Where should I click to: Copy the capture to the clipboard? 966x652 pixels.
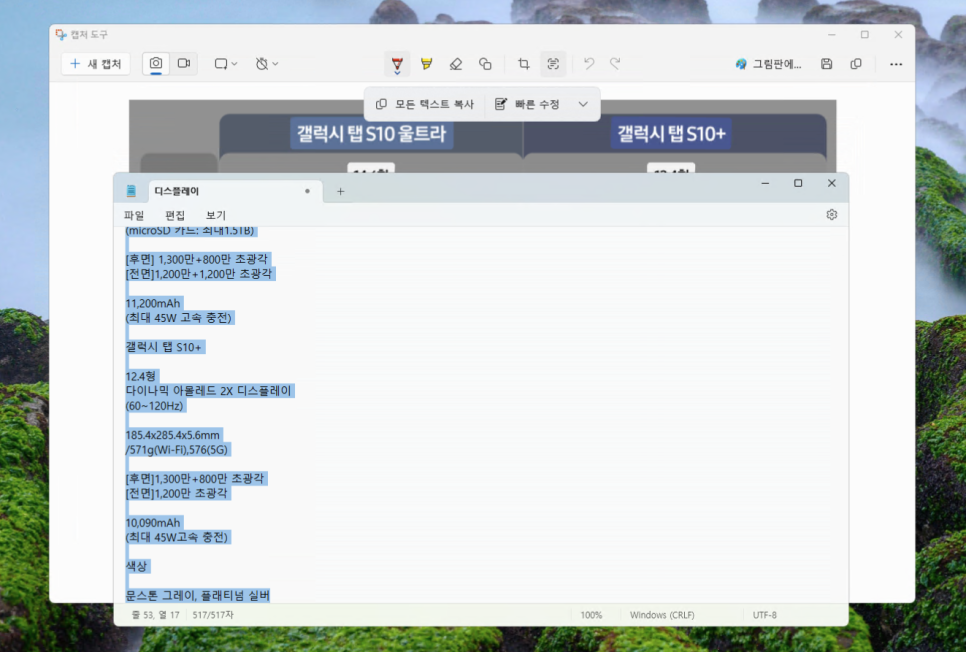coord(856,63)
